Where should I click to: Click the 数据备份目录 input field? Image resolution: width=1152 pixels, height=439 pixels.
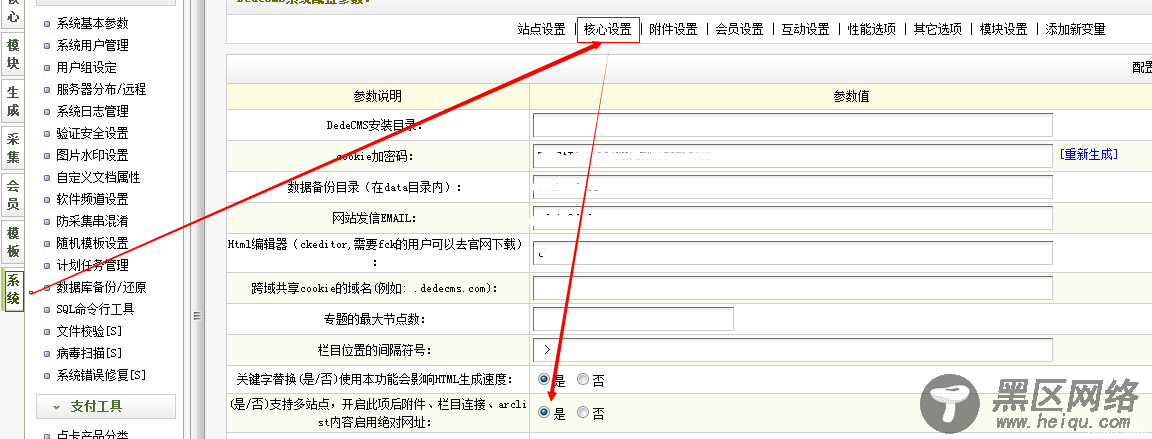[x=792, y=186]
